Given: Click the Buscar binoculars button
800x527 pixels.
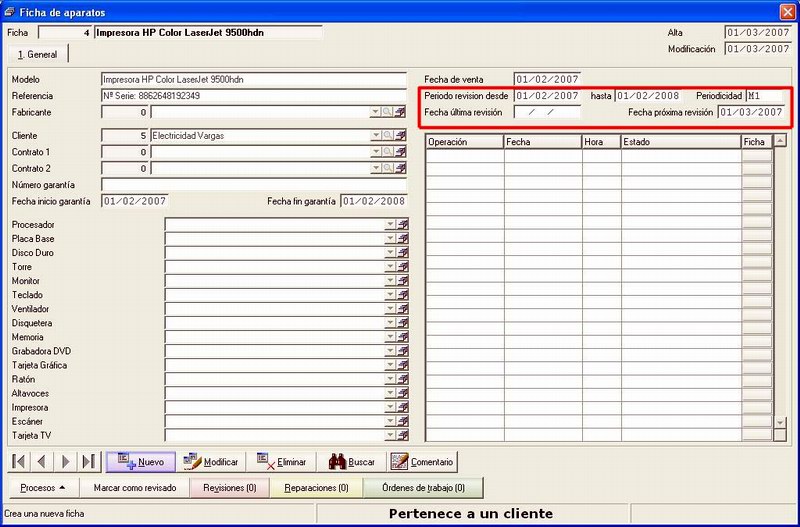Looking at the screenshot, I should [352, 462].
